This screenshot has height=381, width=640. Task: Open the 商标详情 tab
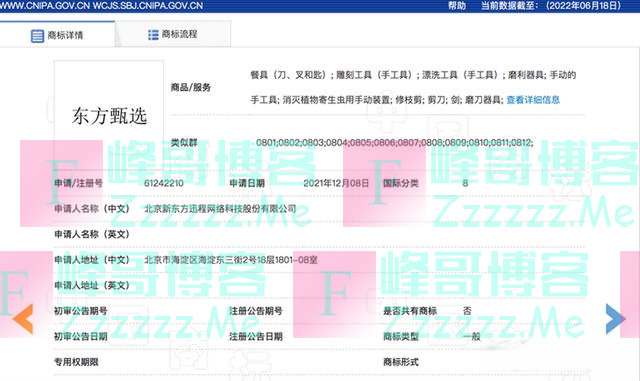[57, 35]
